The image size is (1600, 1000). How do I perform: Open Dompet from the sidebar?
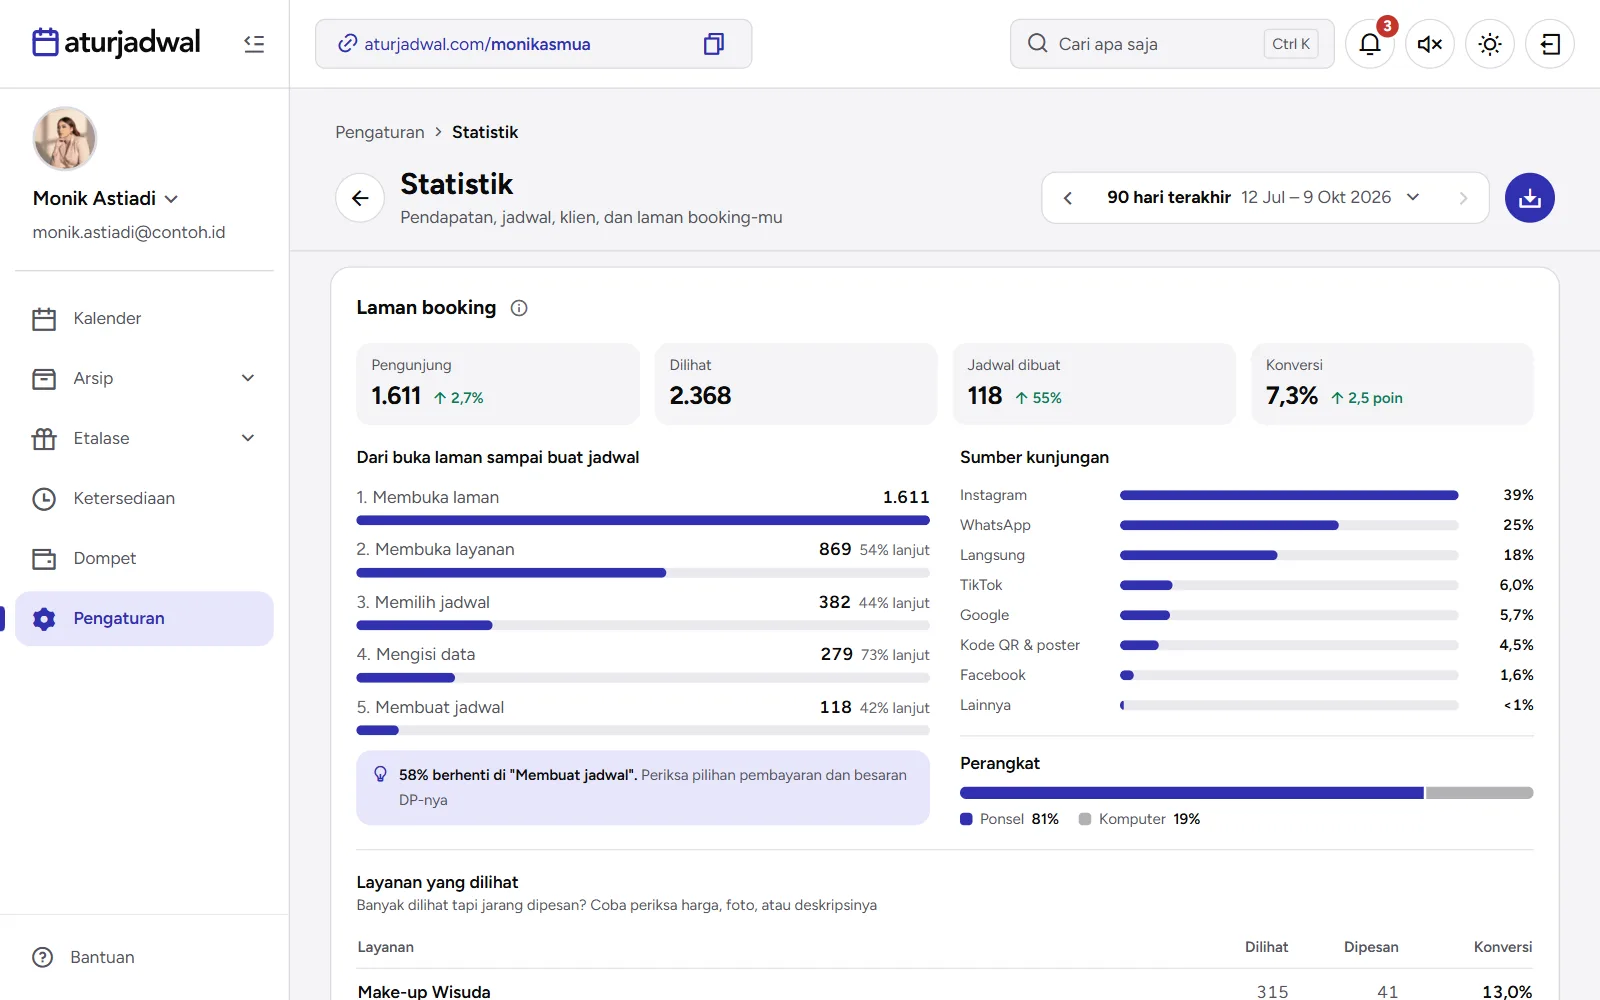click(144, 558)
